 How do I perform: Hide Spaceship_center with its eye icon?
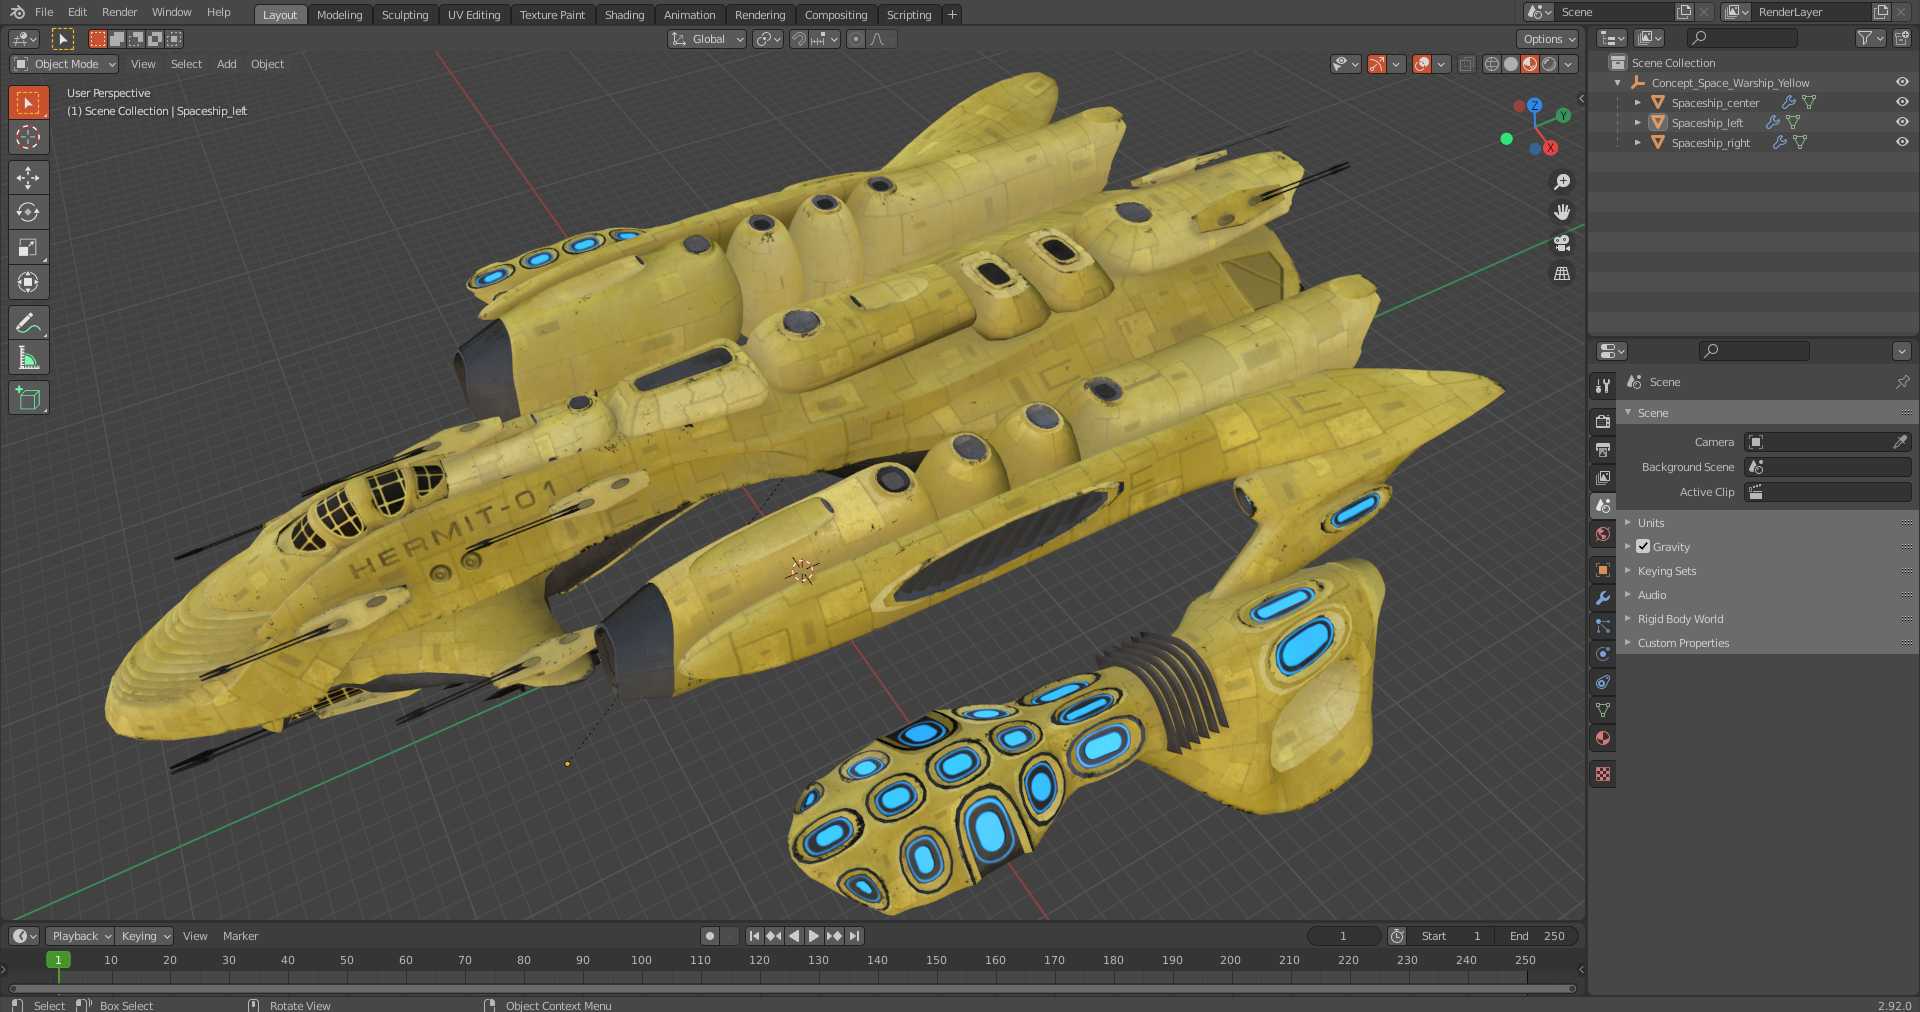pyautogui.click(x=1902, y=102)
